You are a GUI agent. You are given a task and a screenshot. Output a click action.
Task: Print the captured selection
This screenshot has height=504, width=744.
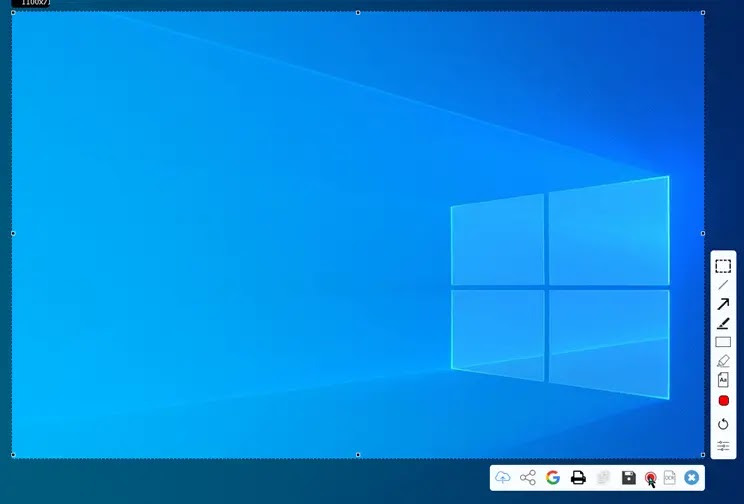coord(578,477)
